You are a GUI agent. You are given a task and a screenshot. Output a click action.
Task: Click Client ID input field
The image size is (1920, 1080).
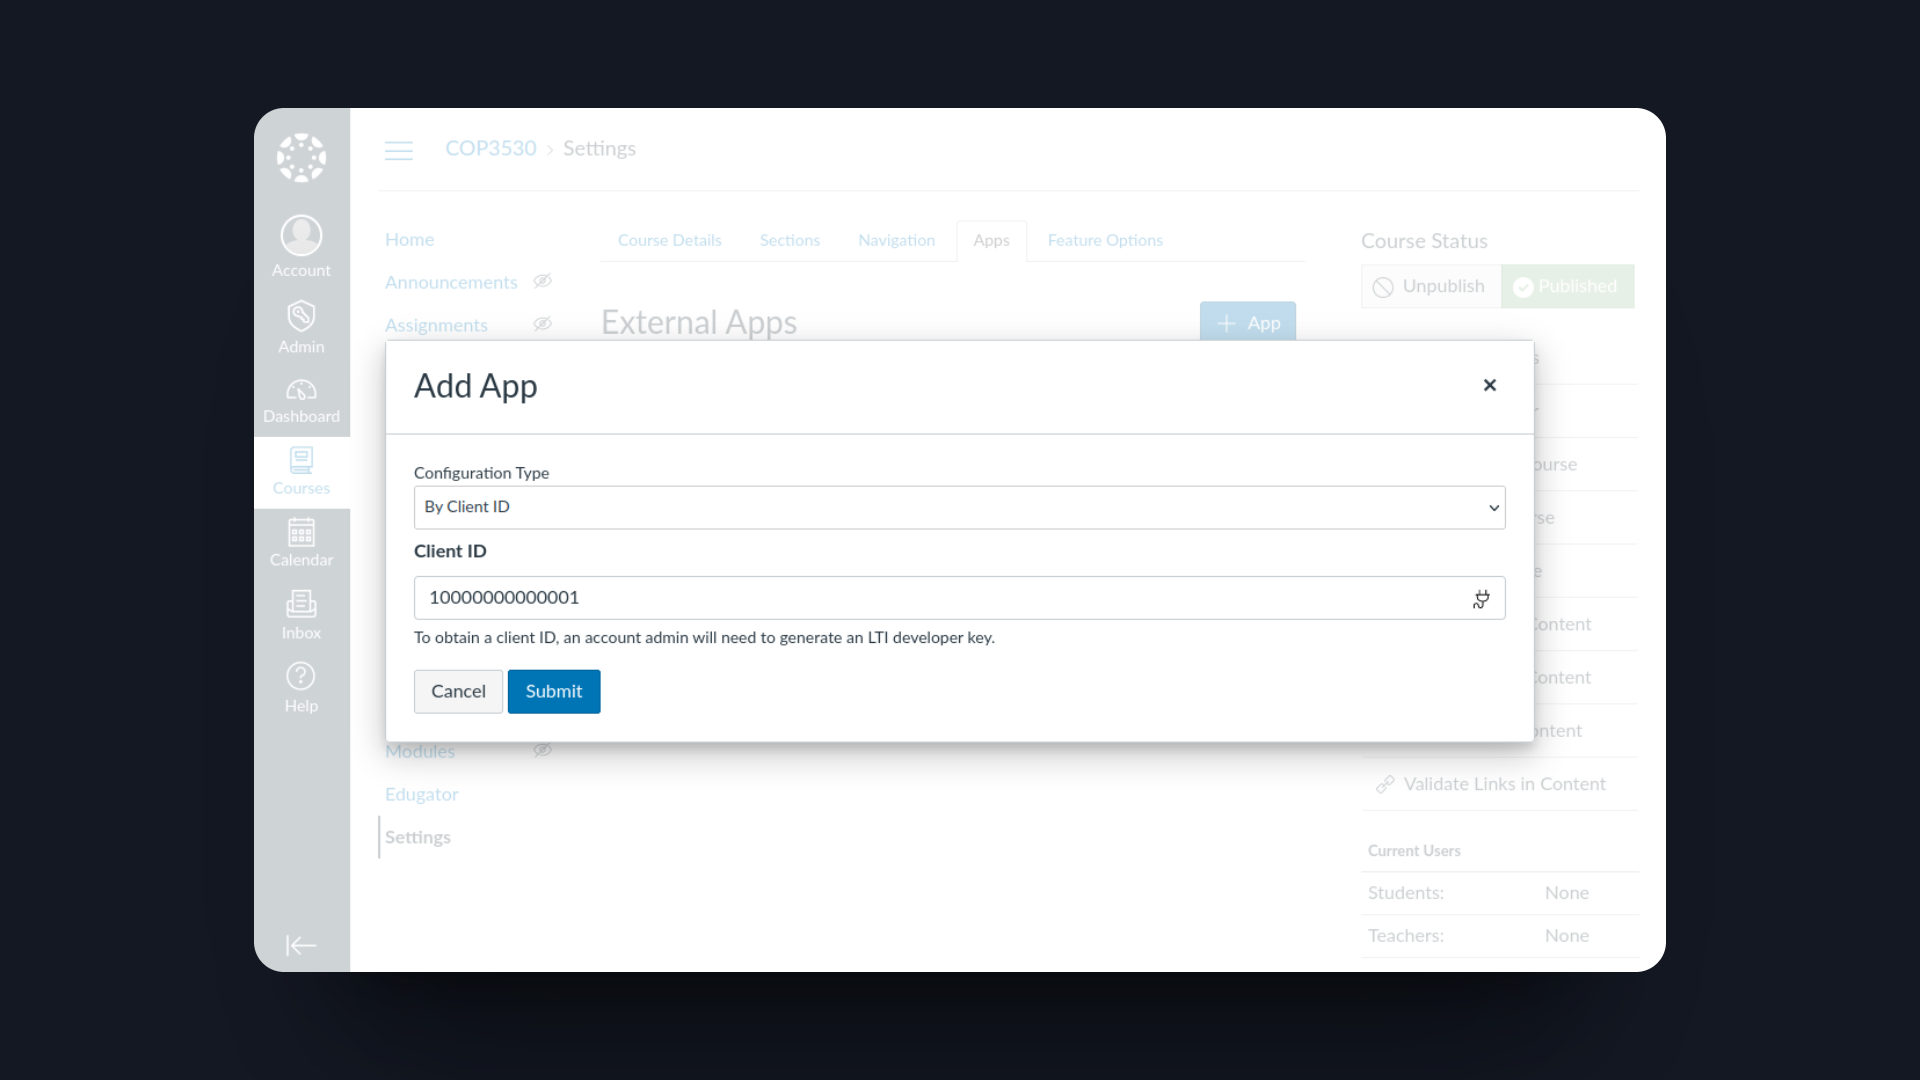tap(960, 596)
